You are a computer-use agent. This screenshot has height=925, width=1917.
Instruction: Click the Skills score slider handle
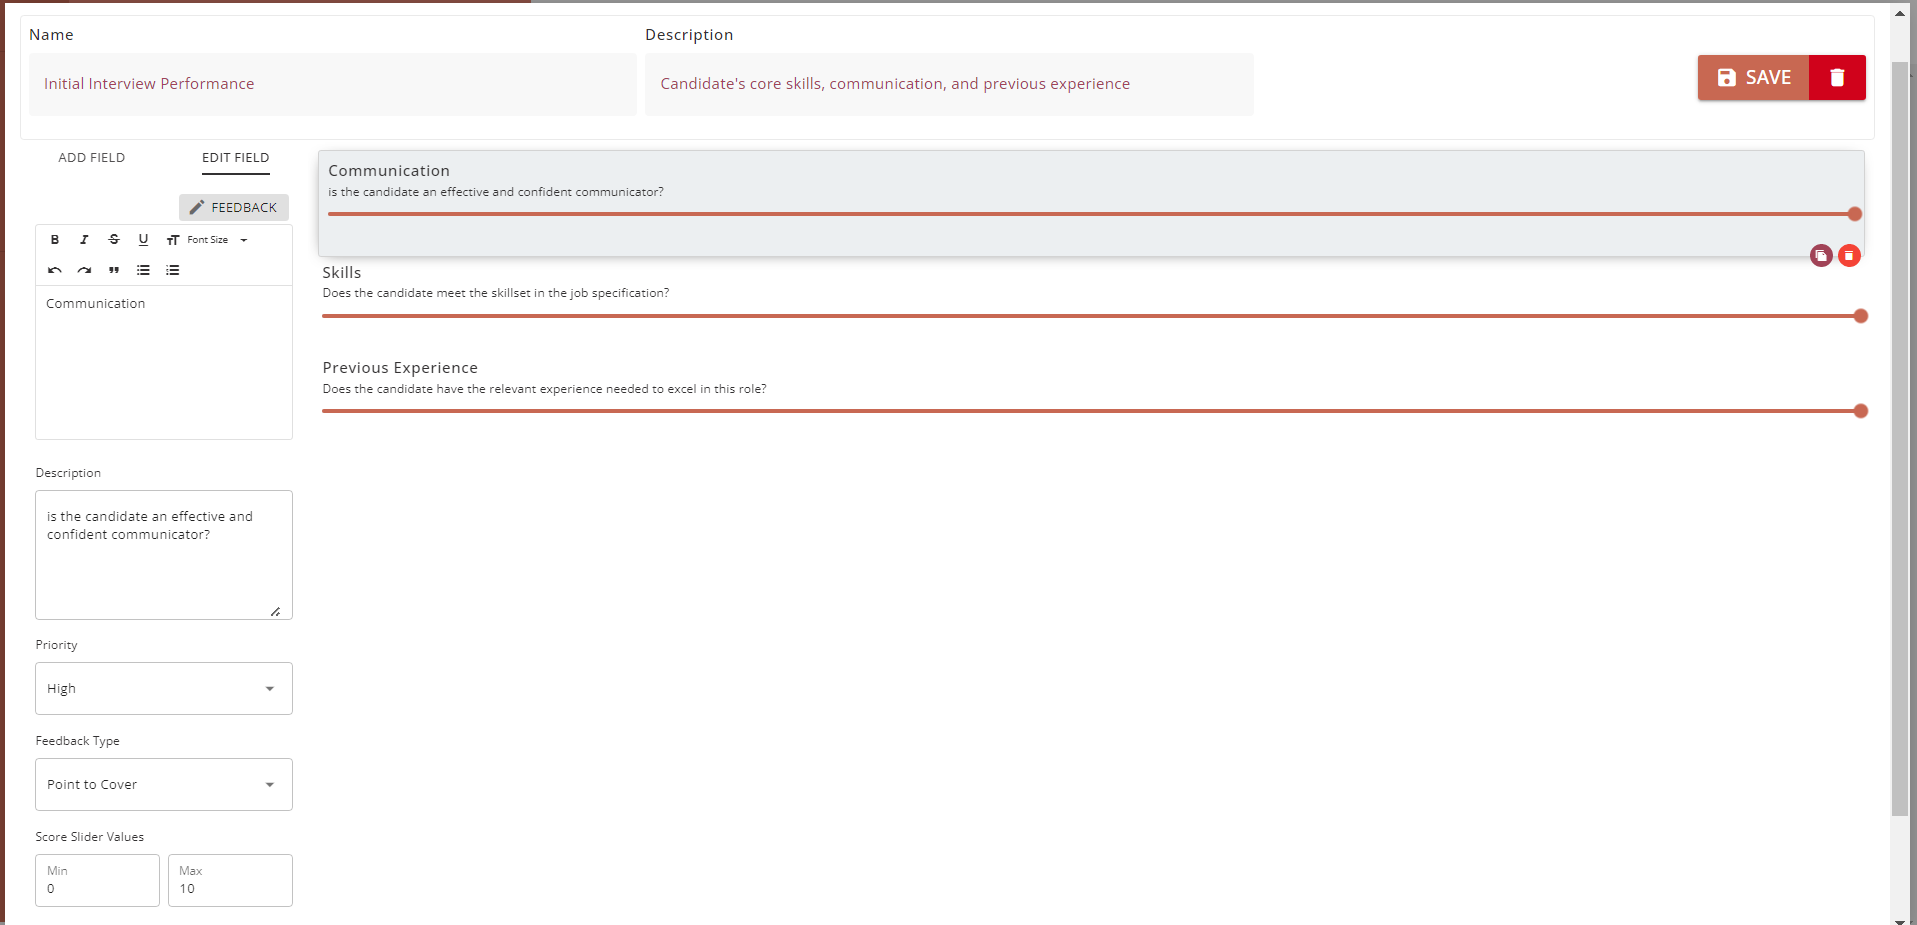(1860, 316)
